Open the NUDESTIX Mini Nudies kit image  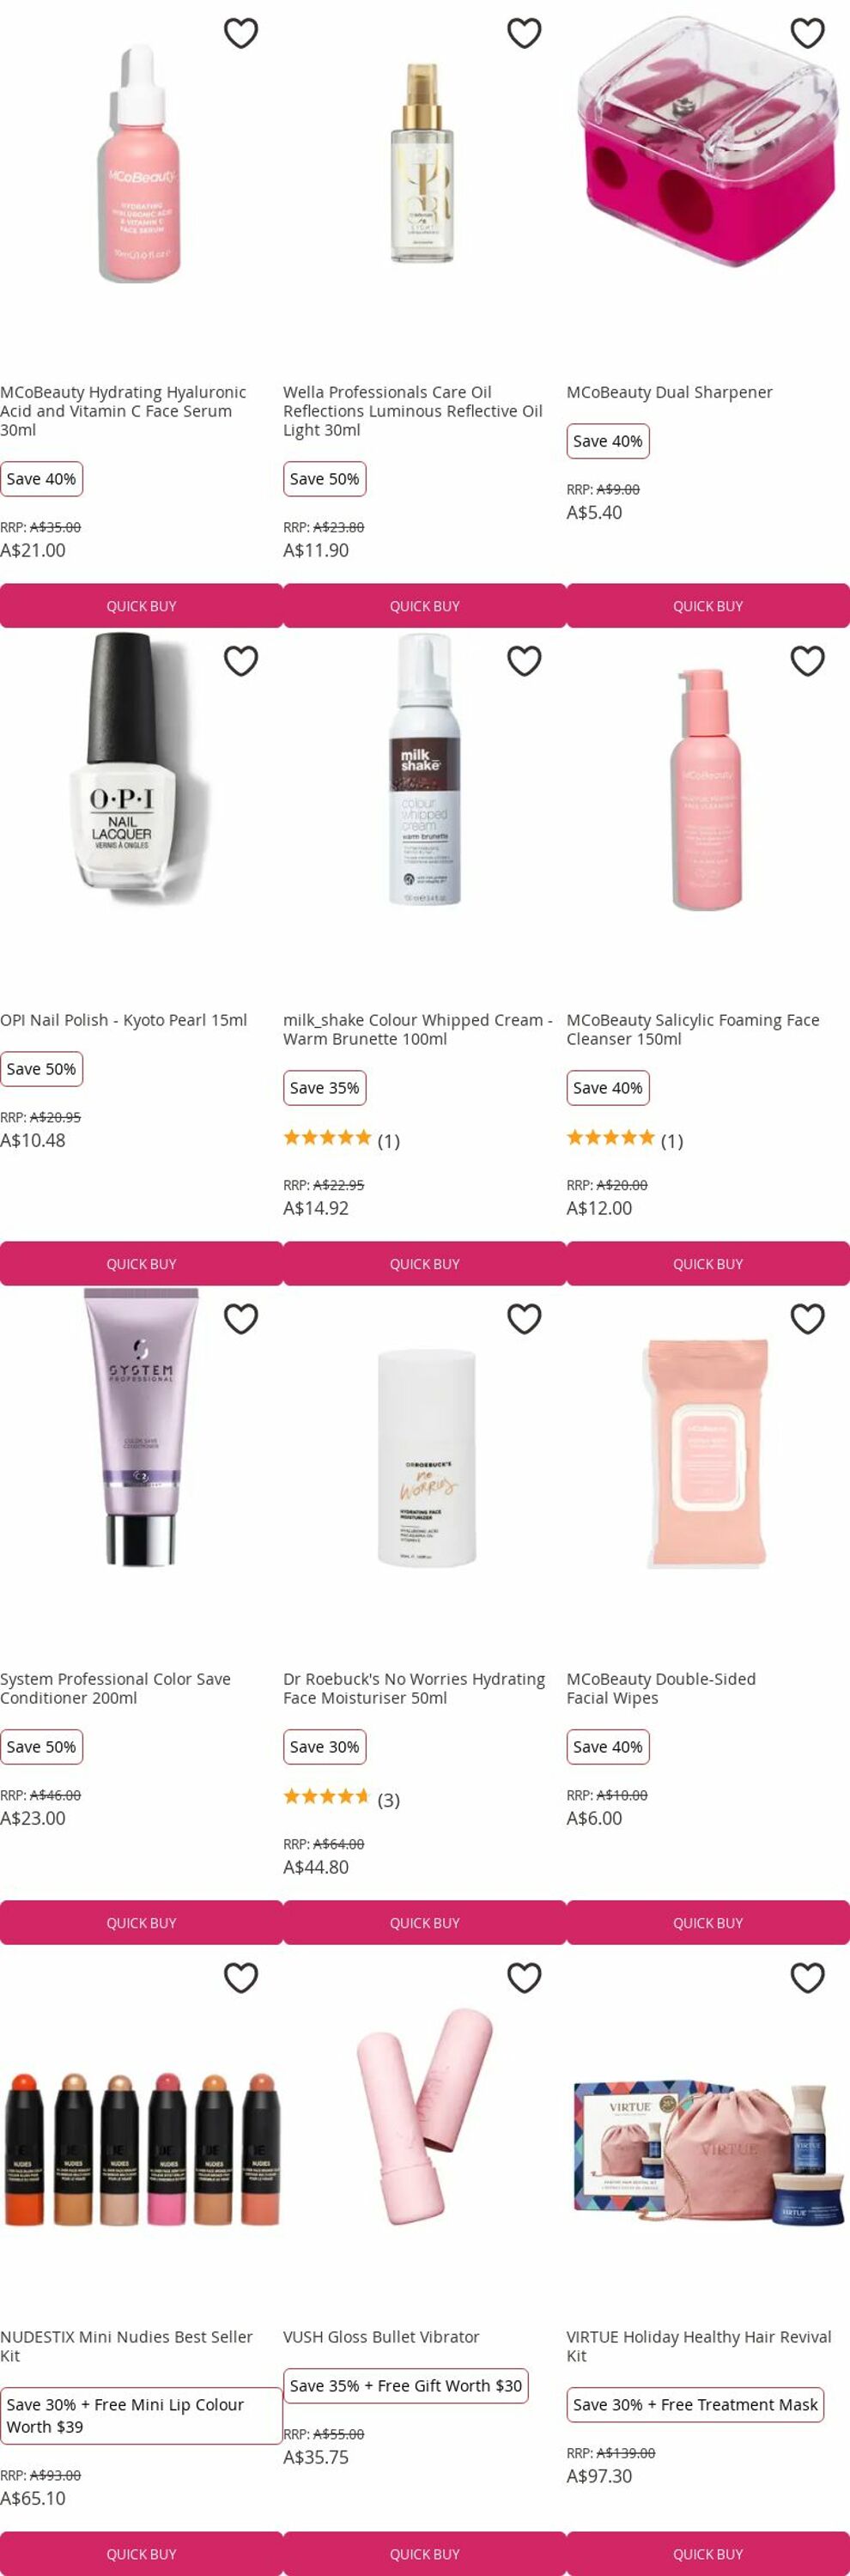tap(141, 2147)
